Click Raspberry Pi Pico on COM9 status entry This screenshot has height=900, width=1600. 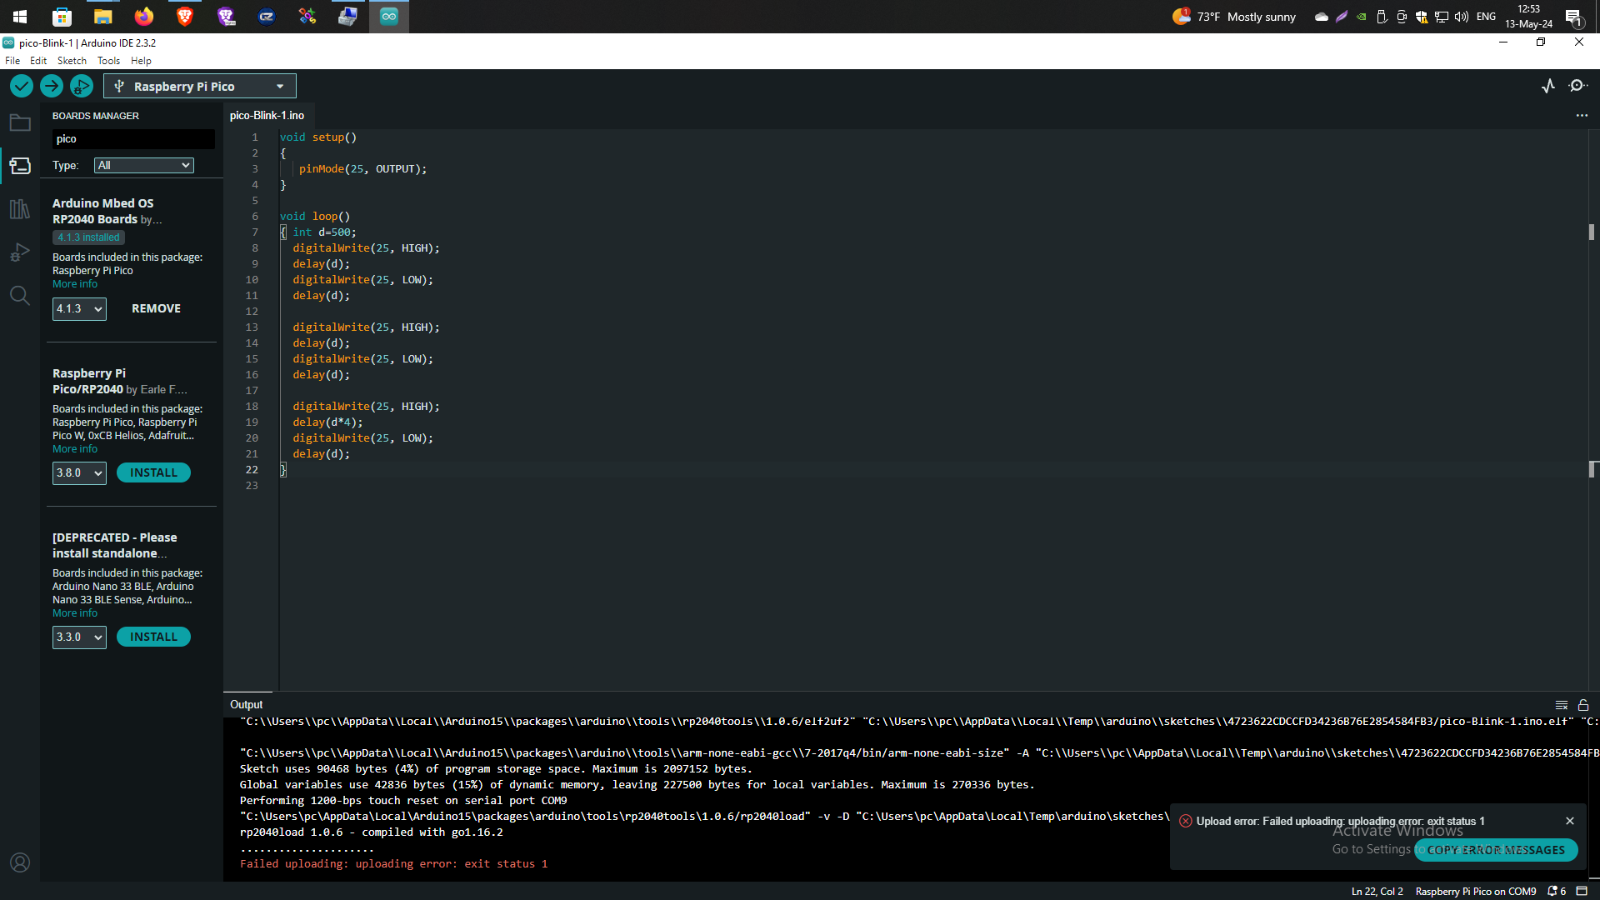coord(1476,891)
